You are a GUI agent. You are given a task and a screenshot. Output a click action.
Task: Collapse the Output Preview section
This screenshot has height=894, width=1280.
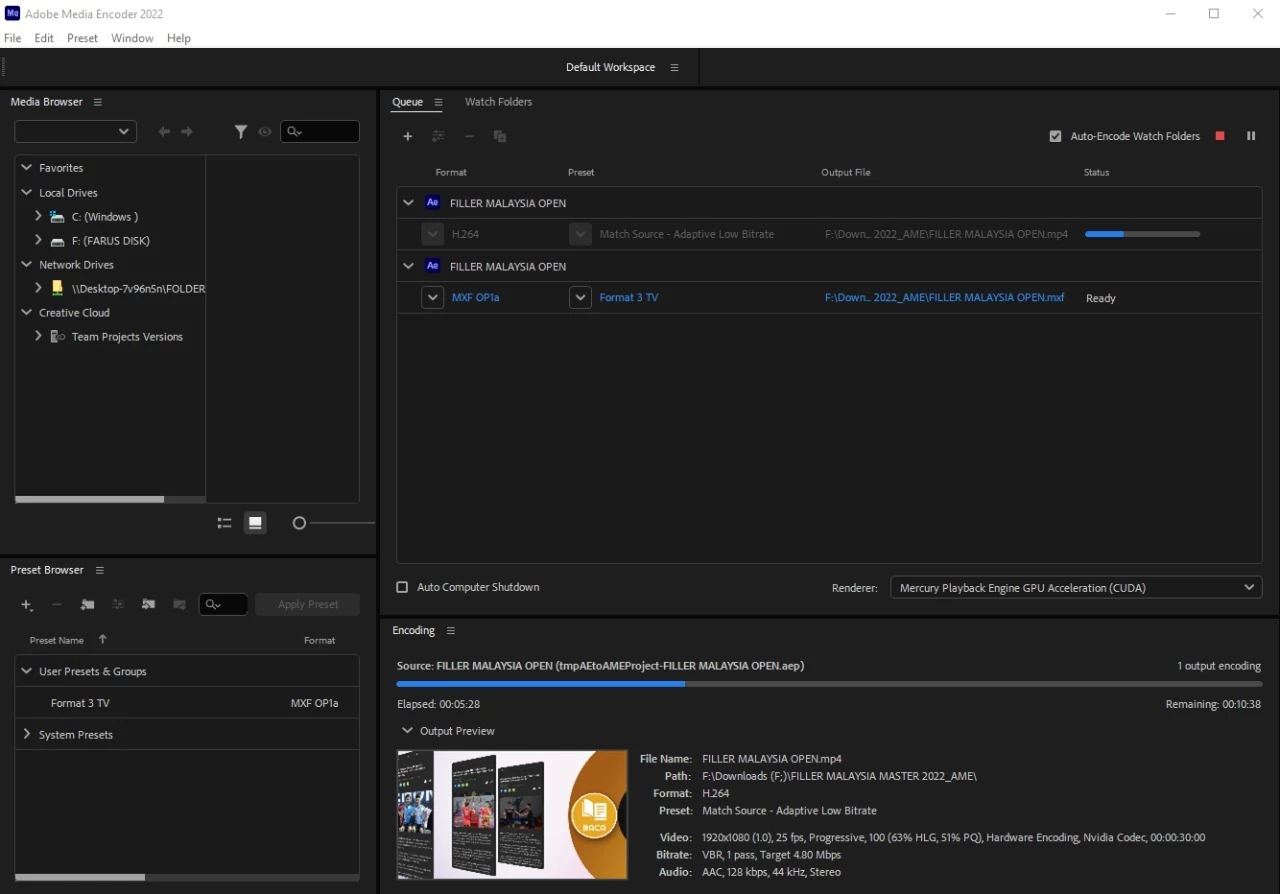point(407,731)
